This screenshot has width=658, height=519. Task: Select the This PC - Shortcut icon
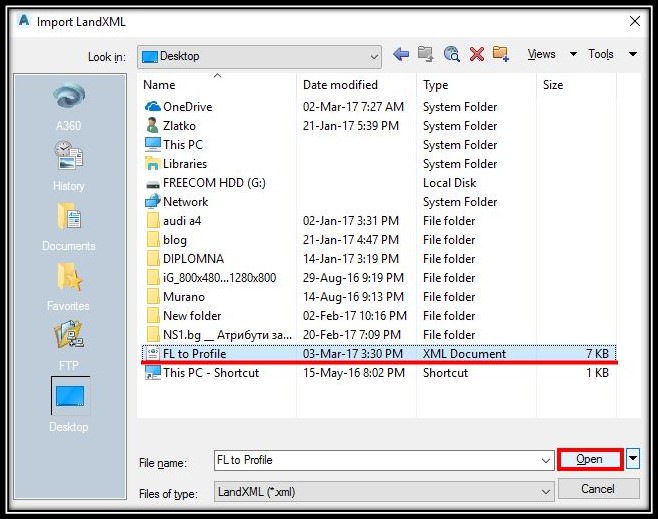[153, 373]
